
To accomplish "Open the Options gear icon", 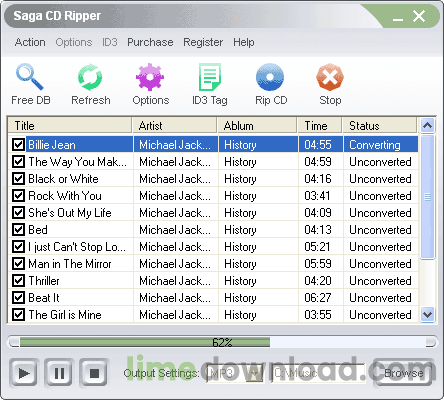I will tap(150, 77).
